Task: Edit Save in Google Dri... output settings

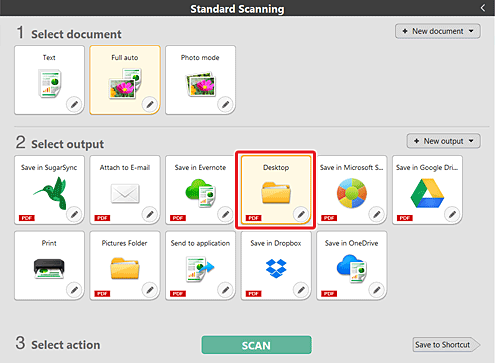Action: [452, 214]
